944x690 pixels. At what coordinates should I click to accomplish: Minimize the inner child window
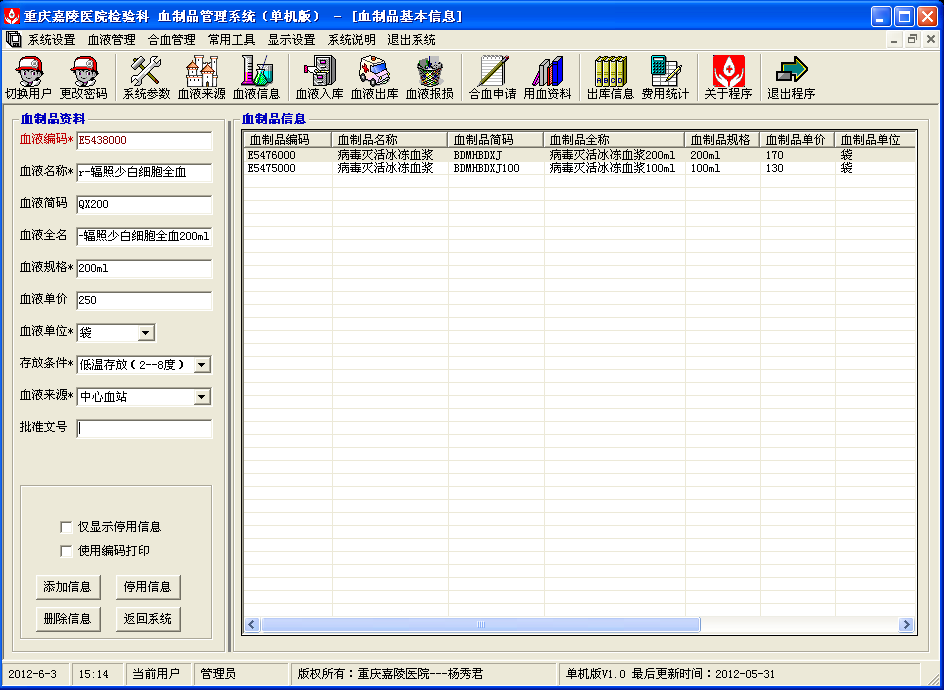click(895, 40)
